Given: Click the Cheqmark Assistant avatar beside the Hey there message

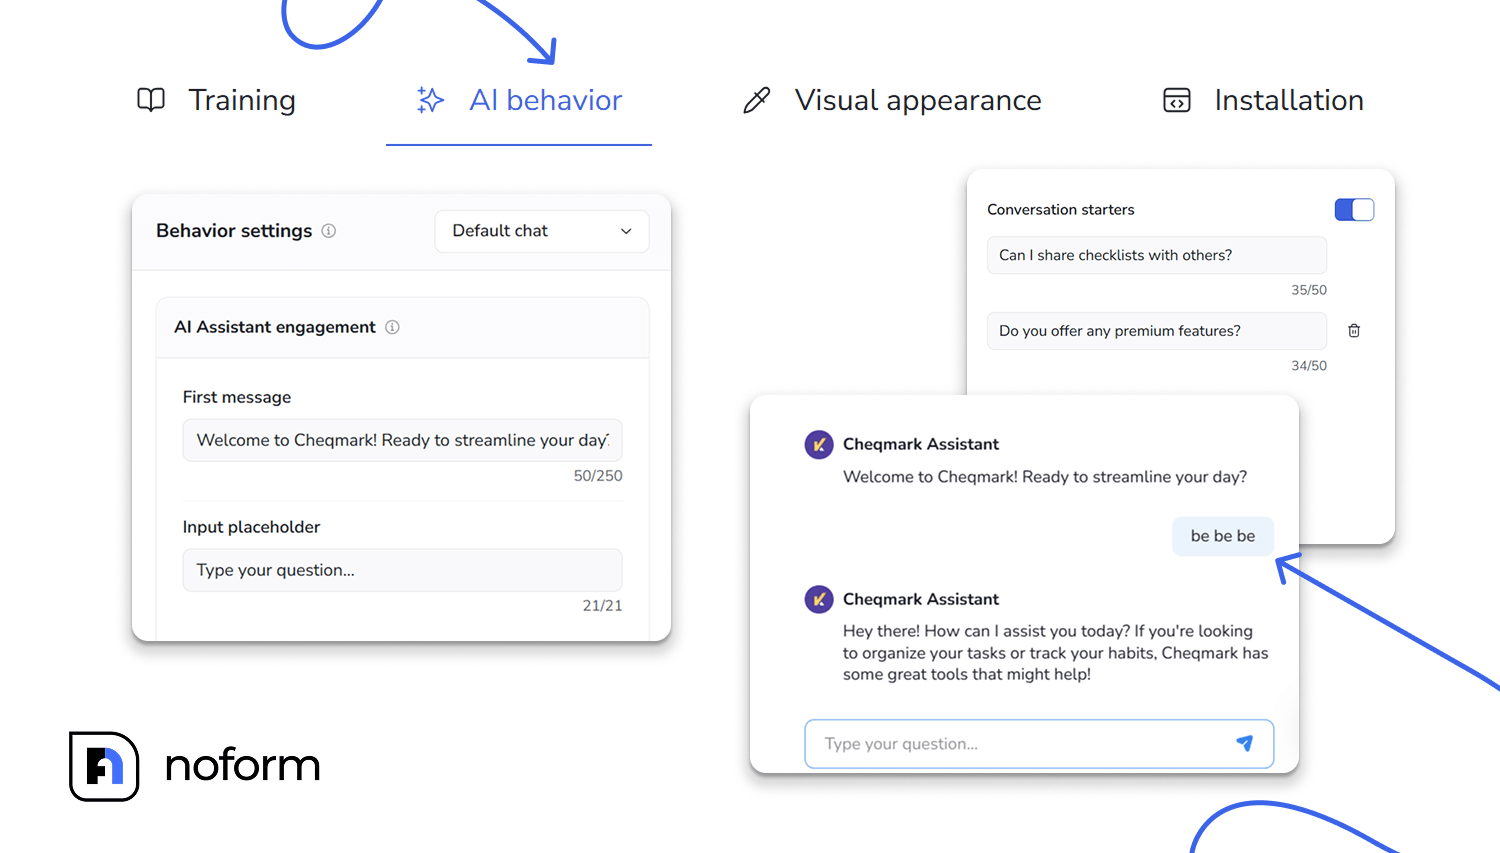Looking at the screenshot, I should pos(819,599).
